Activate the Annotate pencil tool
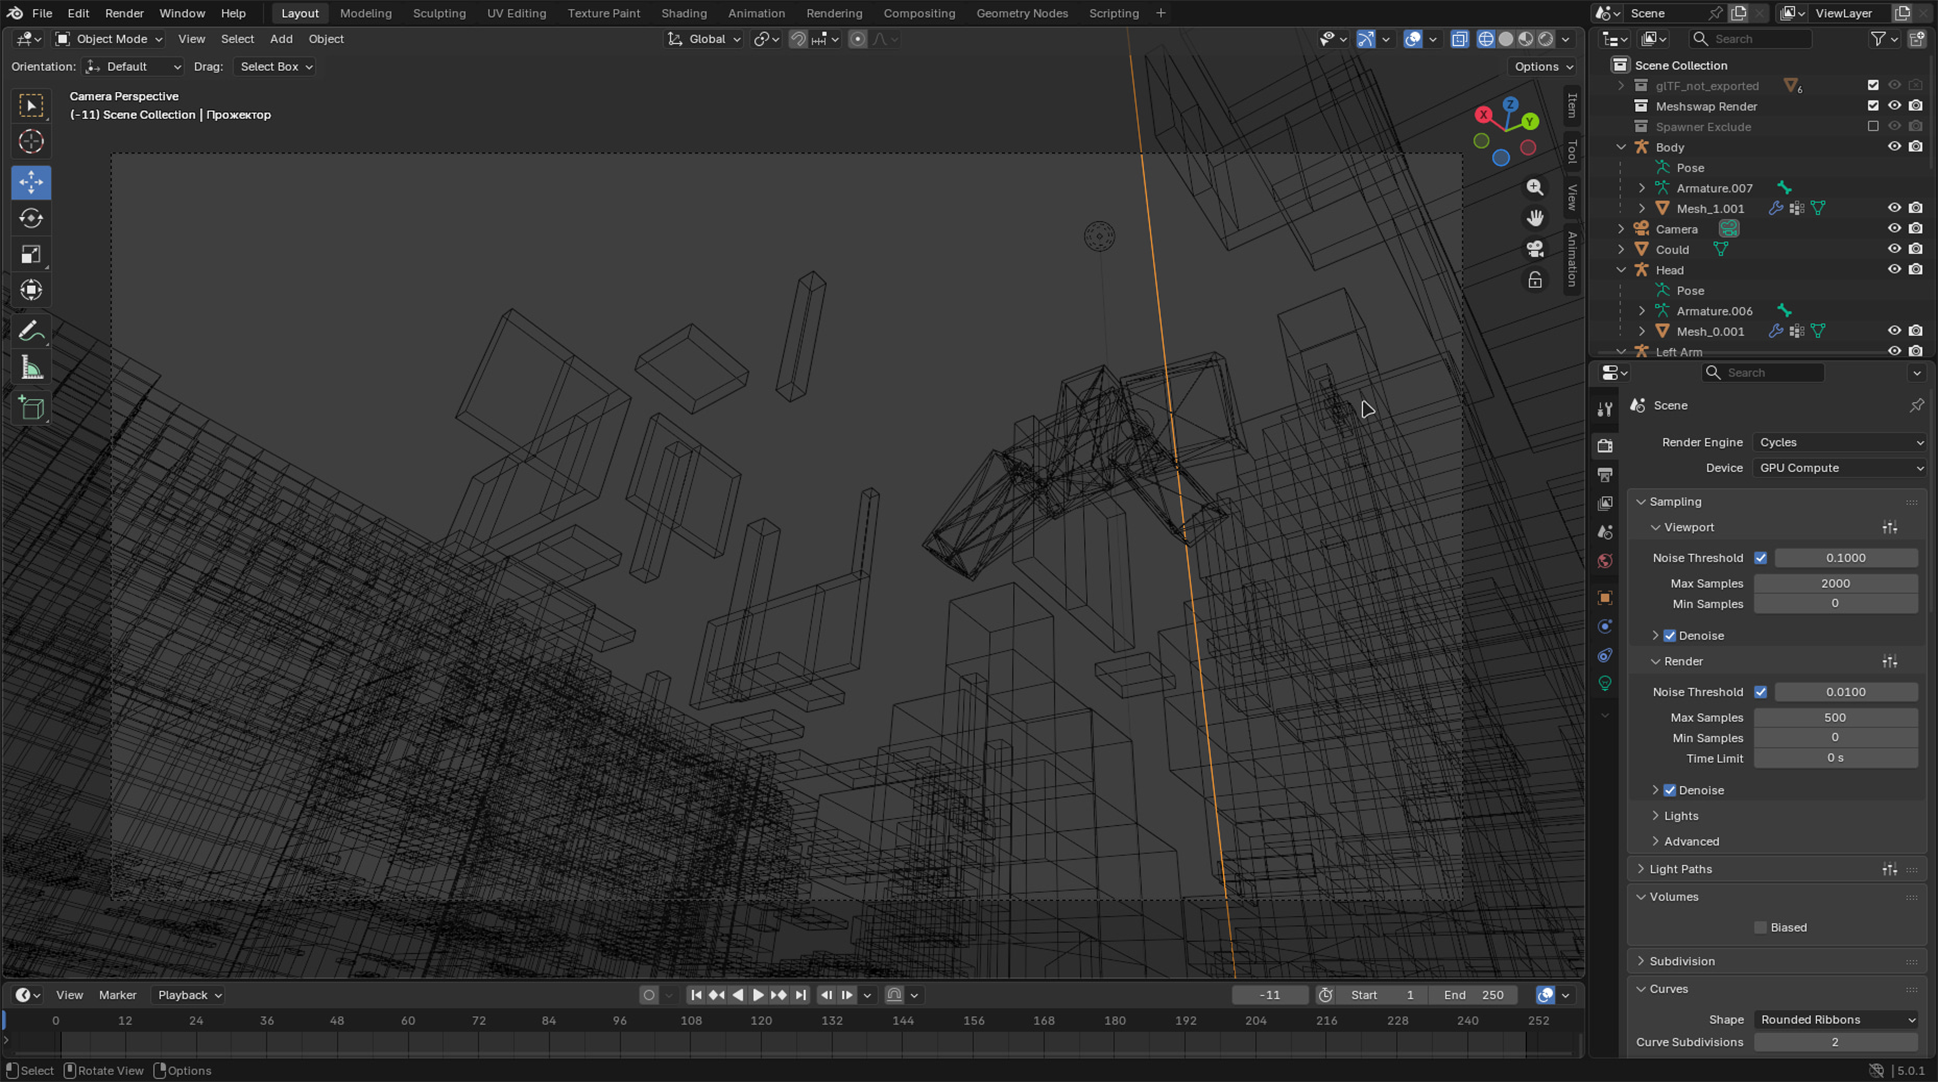The width and height of the screenshot is (1938, 1082). coord(31,331)
